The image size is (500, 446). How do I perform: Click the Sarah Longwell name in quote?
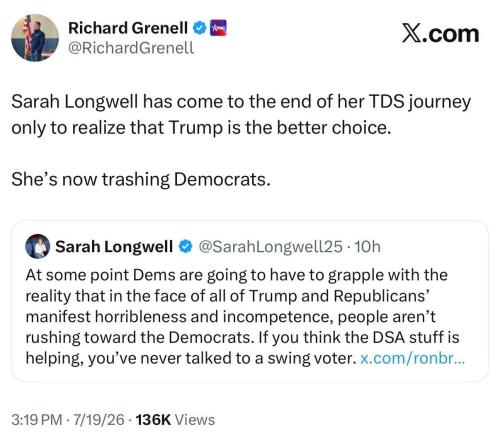114,247
